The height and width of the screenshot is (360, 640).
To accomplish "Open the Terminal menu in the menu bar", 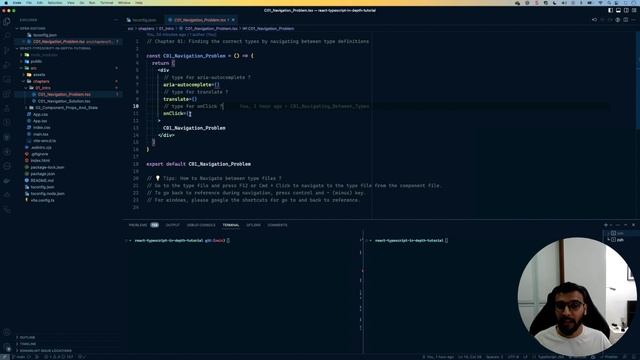I will coord(107,2).
